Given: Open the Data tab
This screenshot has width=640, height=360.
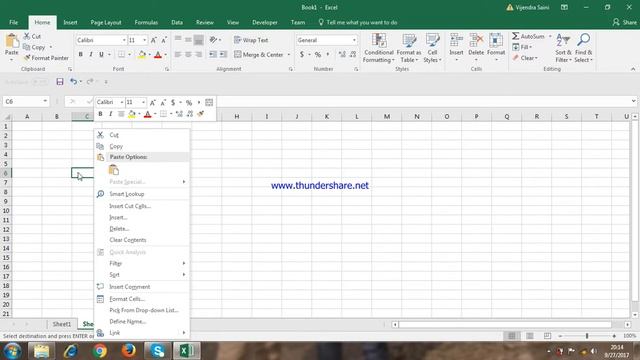Looking at the screenshot, I should [177, 22].
